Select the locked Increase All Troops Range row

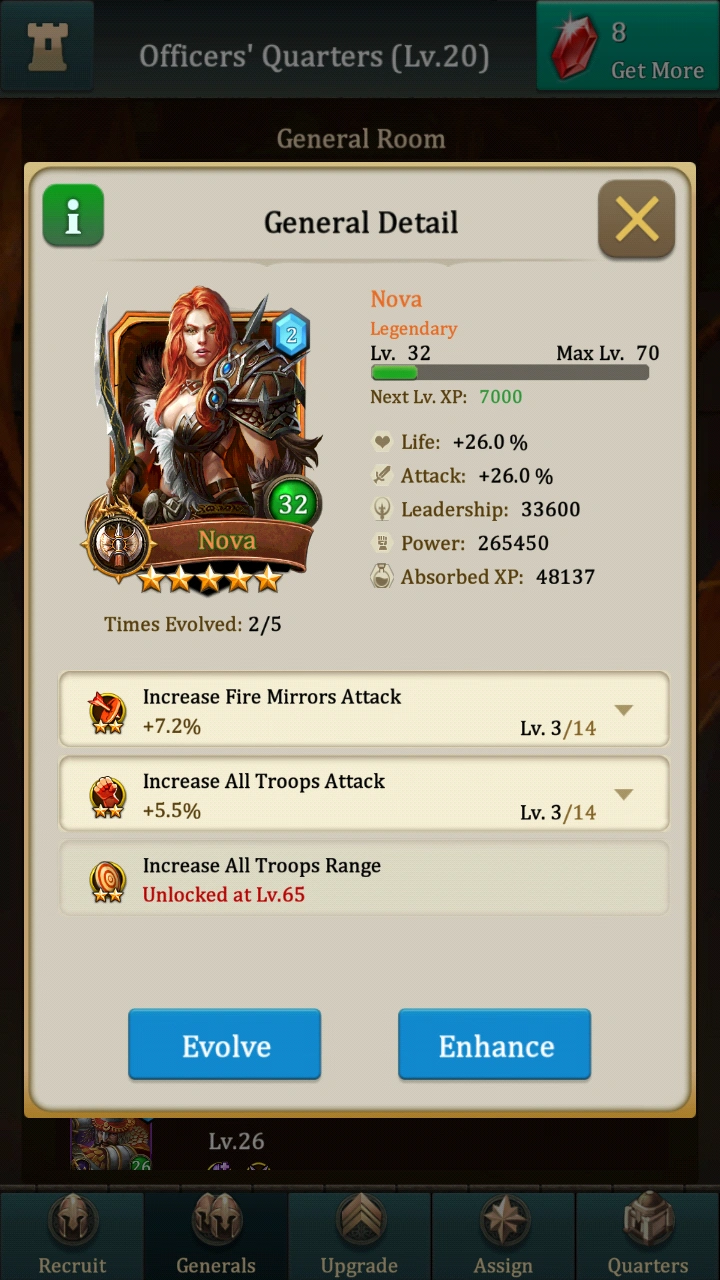coord(364,879)
